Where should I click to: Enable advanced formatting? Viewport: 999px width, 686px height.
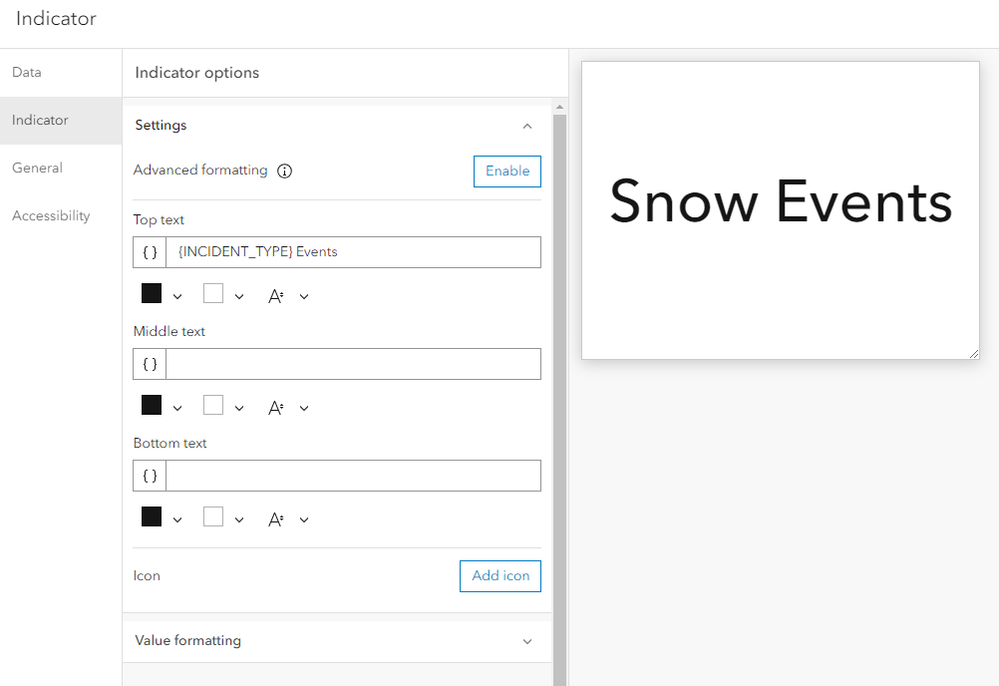pyautogui.click(x=507, y=171)
